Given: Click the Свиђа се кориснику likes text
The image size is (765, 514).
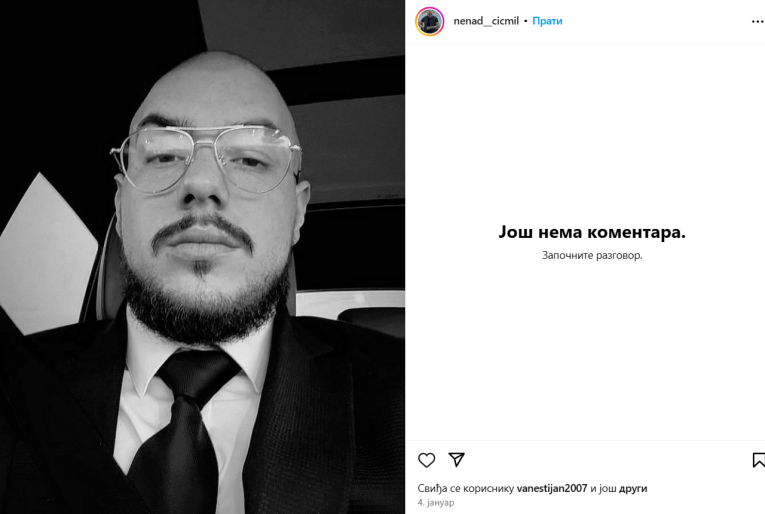Looking at the screenshot, I should 466,489.
